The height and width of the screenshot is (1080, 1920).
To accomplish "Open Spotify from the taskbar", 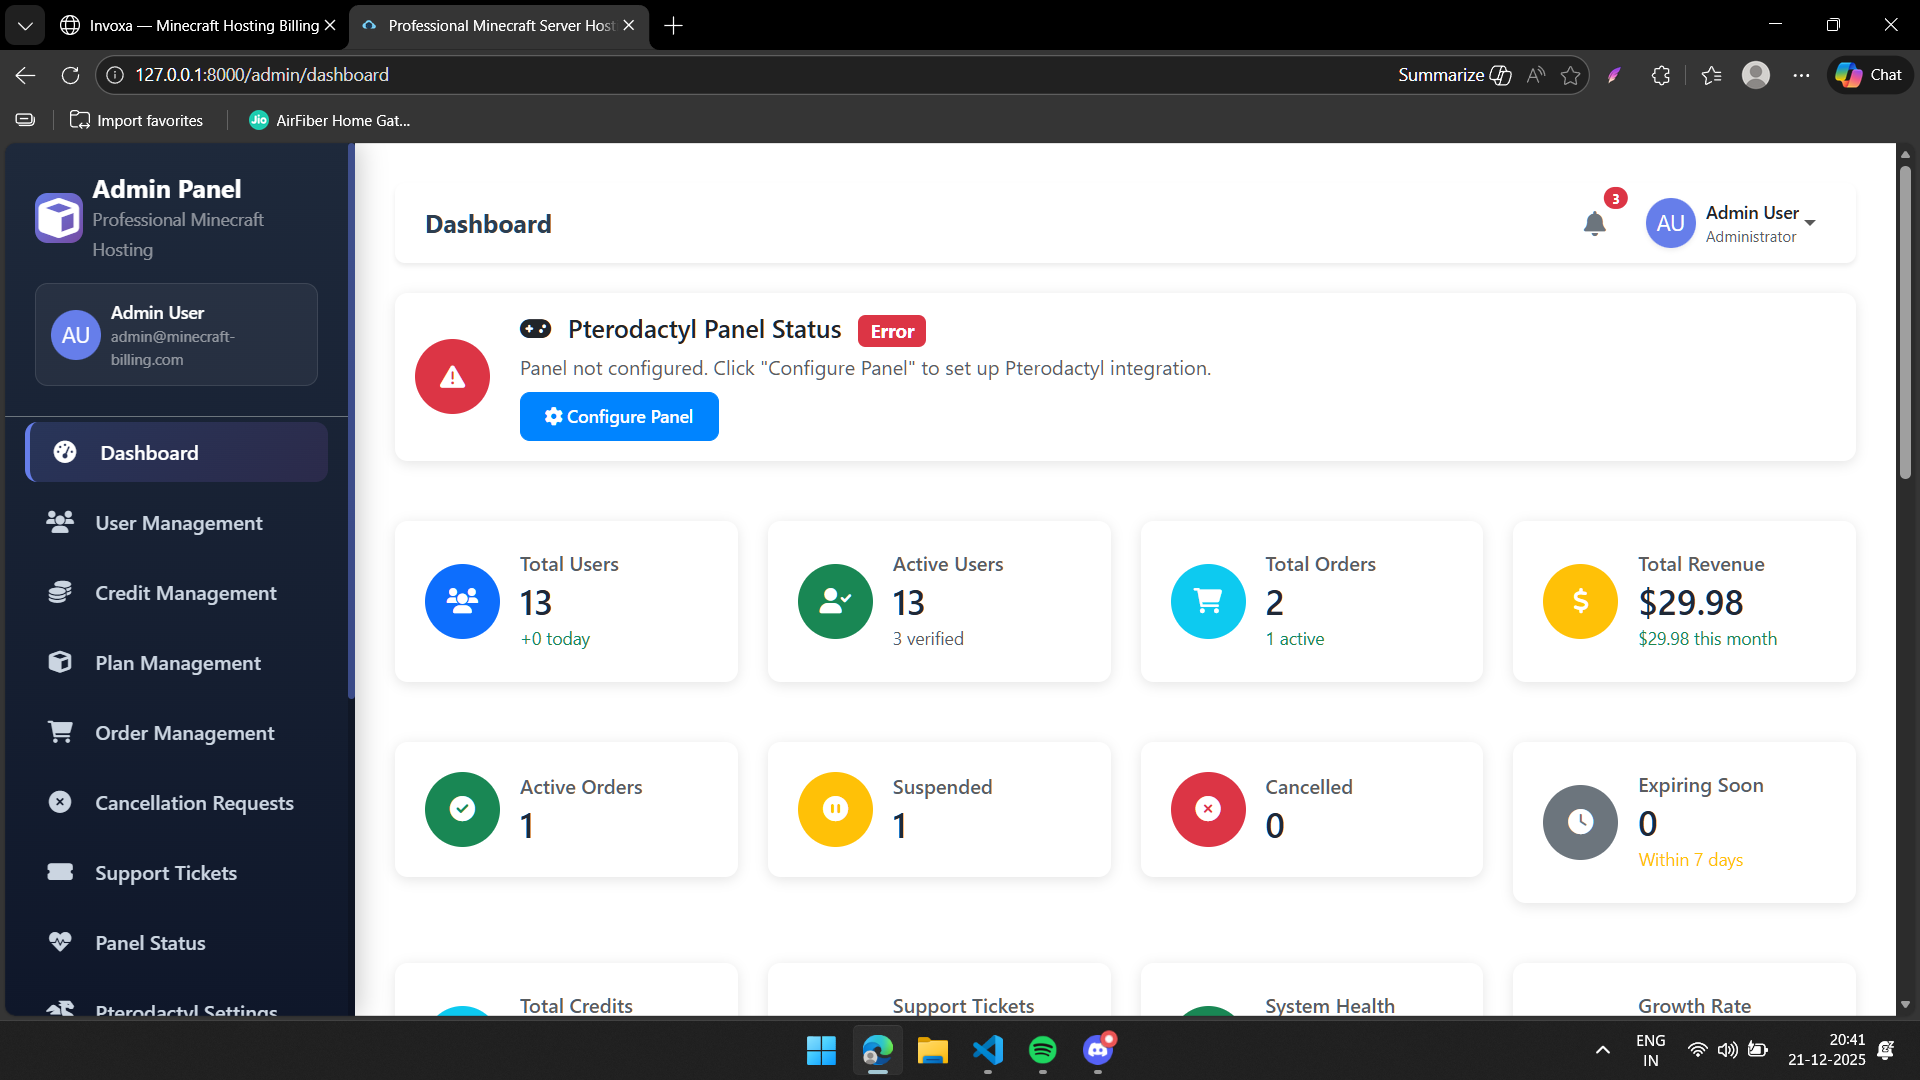I will click(x=1043, y=1050).
